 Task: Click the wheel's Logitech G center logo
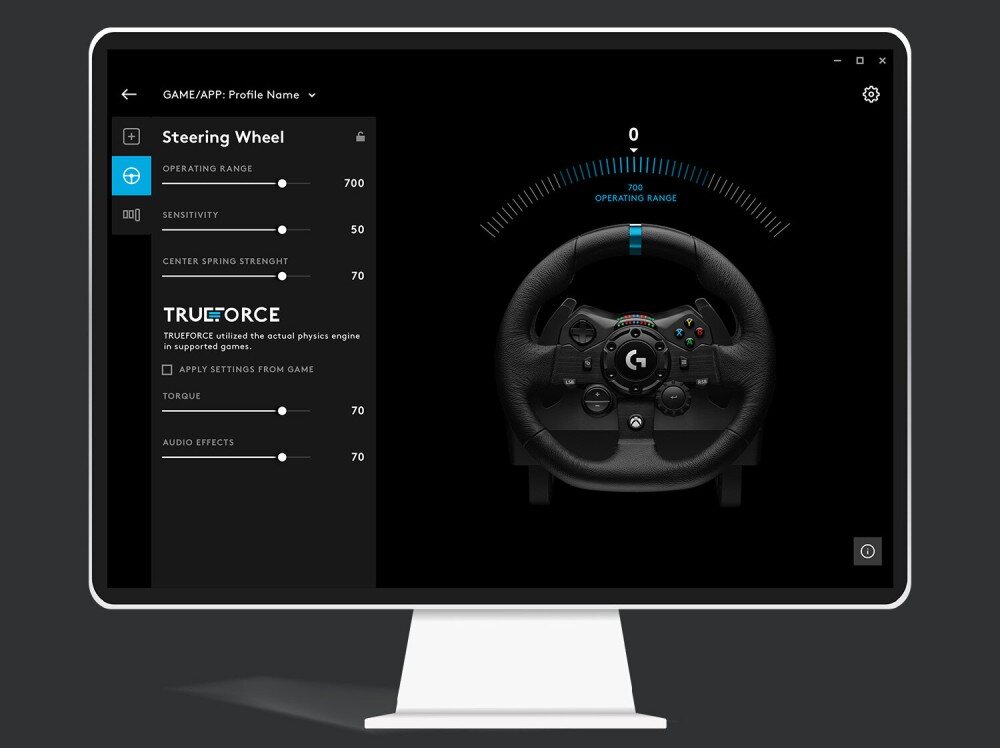coord(635,361)
